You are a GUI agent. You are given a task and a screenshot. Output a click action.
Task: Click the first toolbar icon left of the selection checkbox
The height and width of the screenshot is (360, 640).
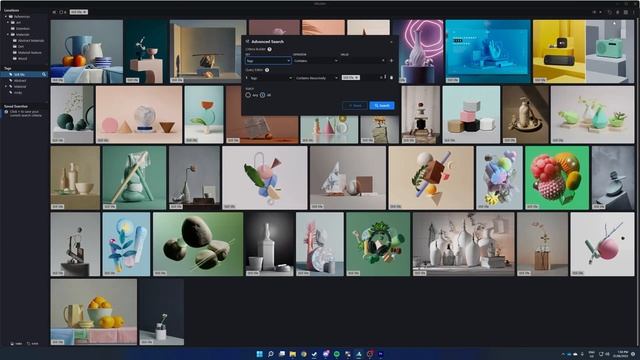54,12
